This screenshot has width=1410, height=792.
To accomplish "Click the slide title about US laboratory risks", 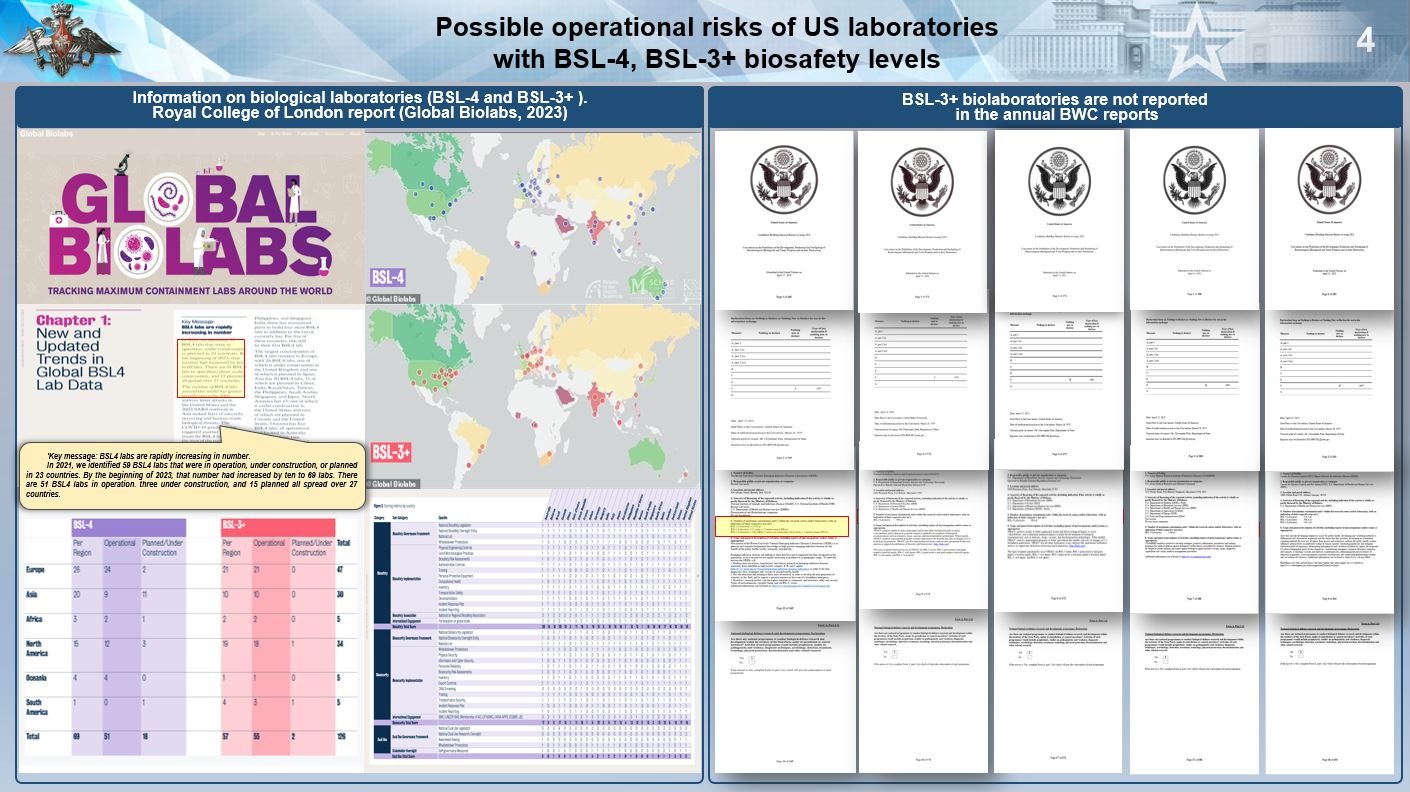I will click(716, 43).
